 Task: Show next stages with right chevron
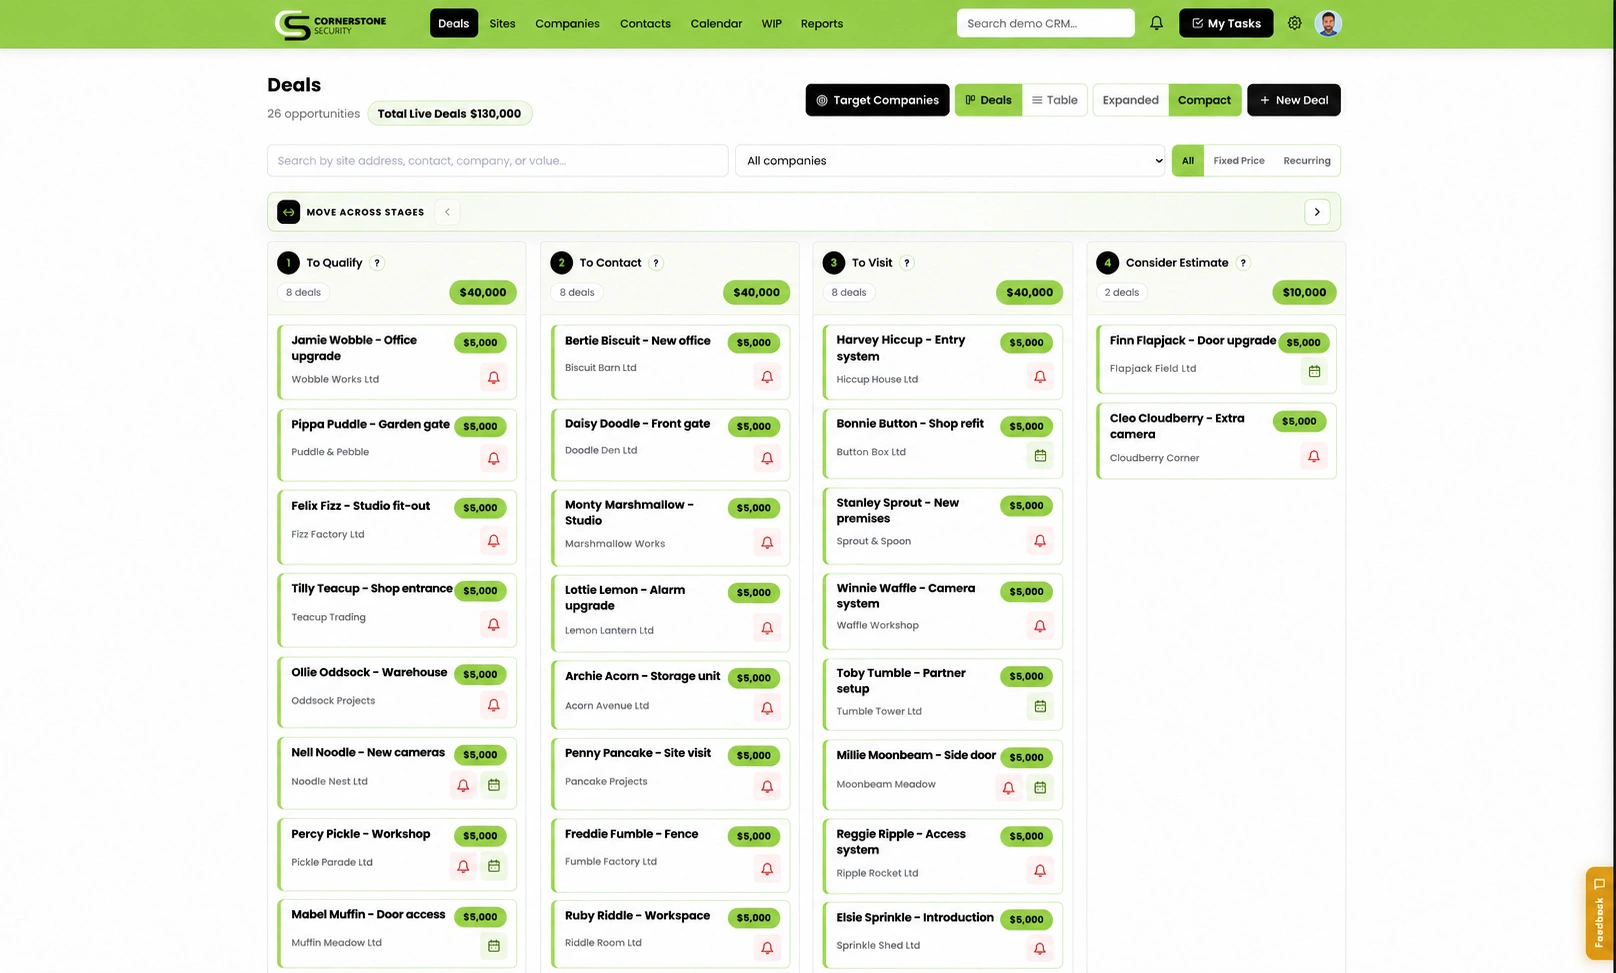point(1317,212)
